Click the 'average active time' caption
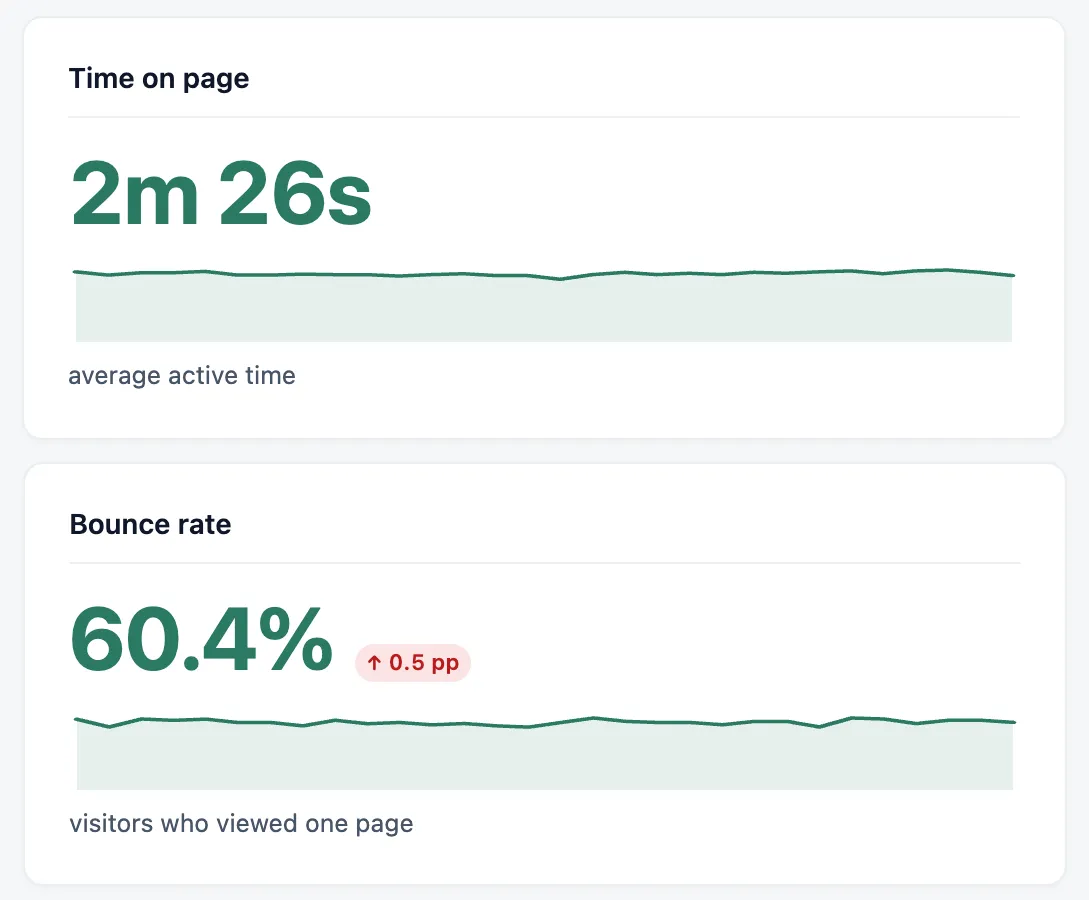Viewport: 1089px width, 900px height. (182, 376)
